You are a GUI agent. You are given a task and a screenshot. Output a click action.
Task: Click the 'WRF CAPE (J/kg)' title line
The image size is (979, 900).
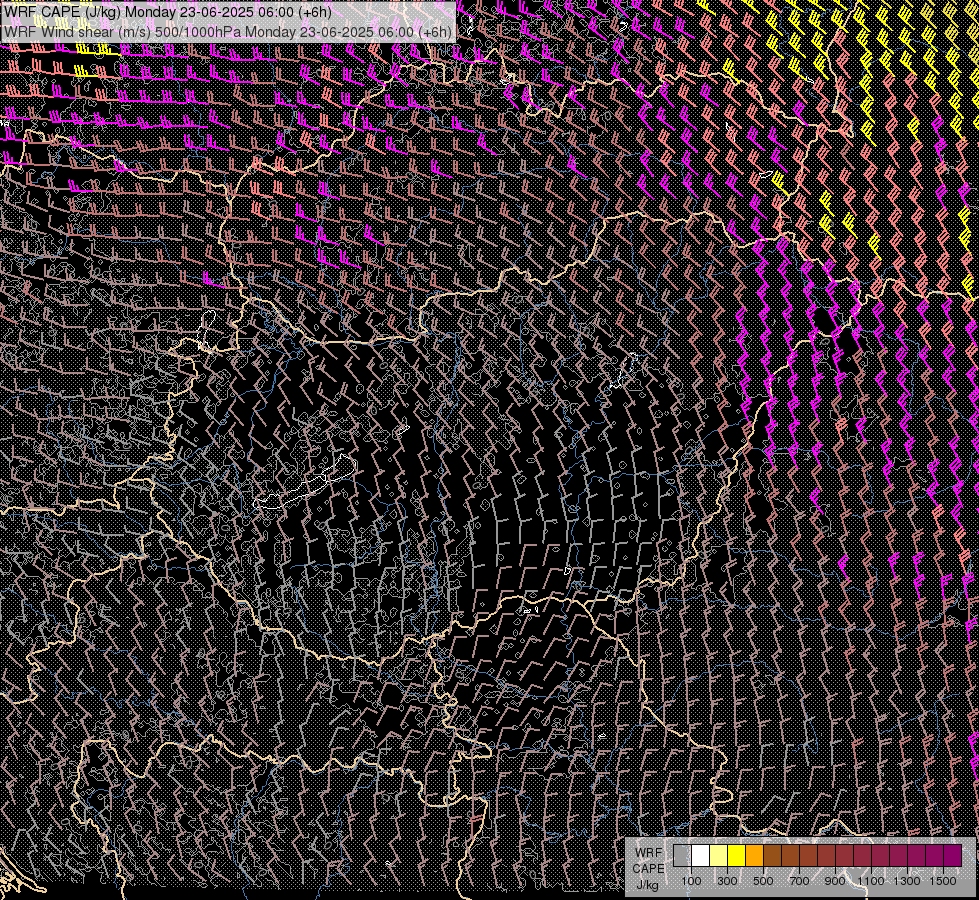tap(167, 12)
